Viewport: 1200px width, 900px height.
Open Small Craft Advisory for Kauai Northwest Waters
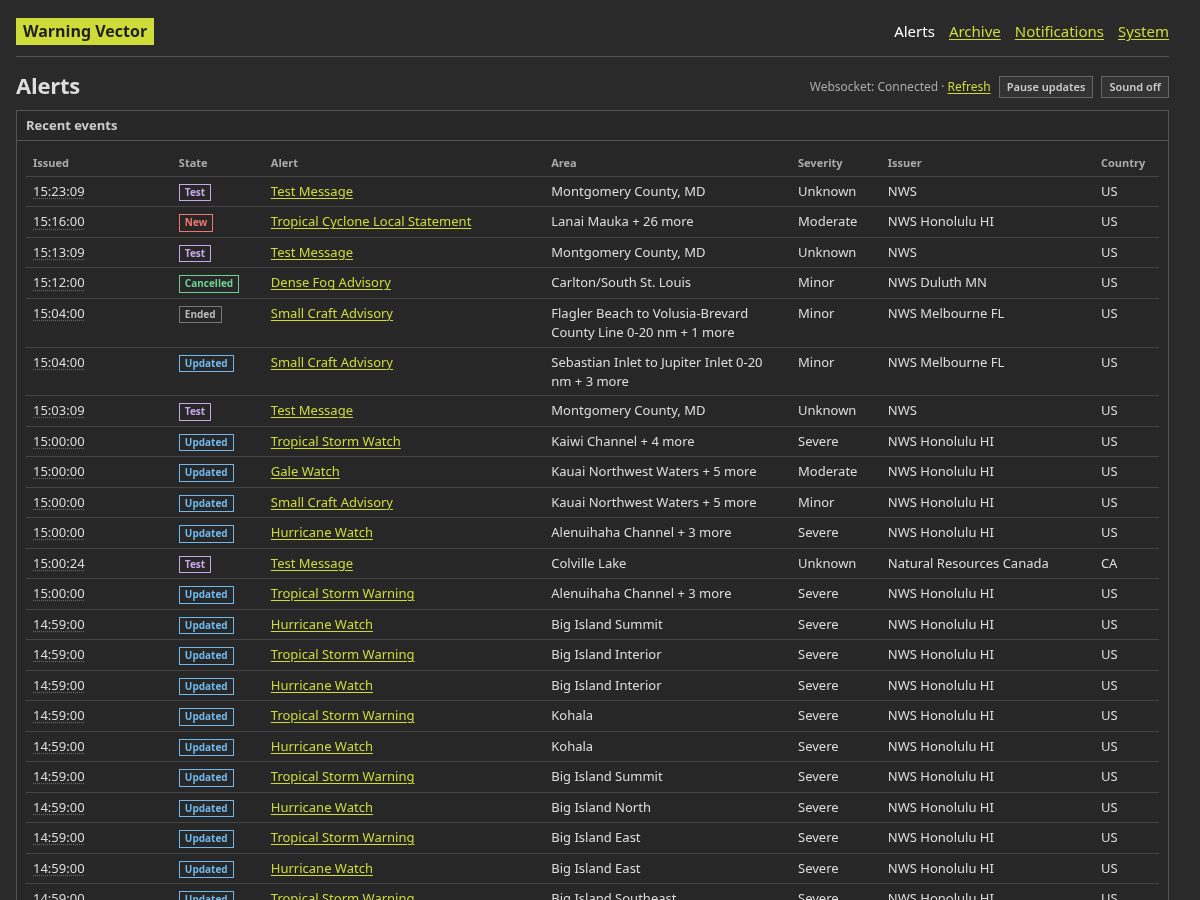click(332, 503)
